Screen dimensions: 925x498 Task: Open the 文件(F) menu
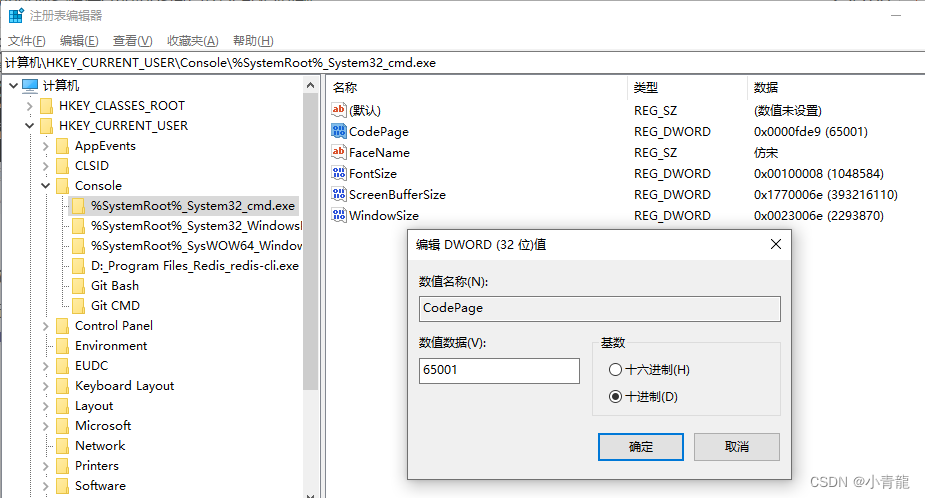tap(27, 41)
